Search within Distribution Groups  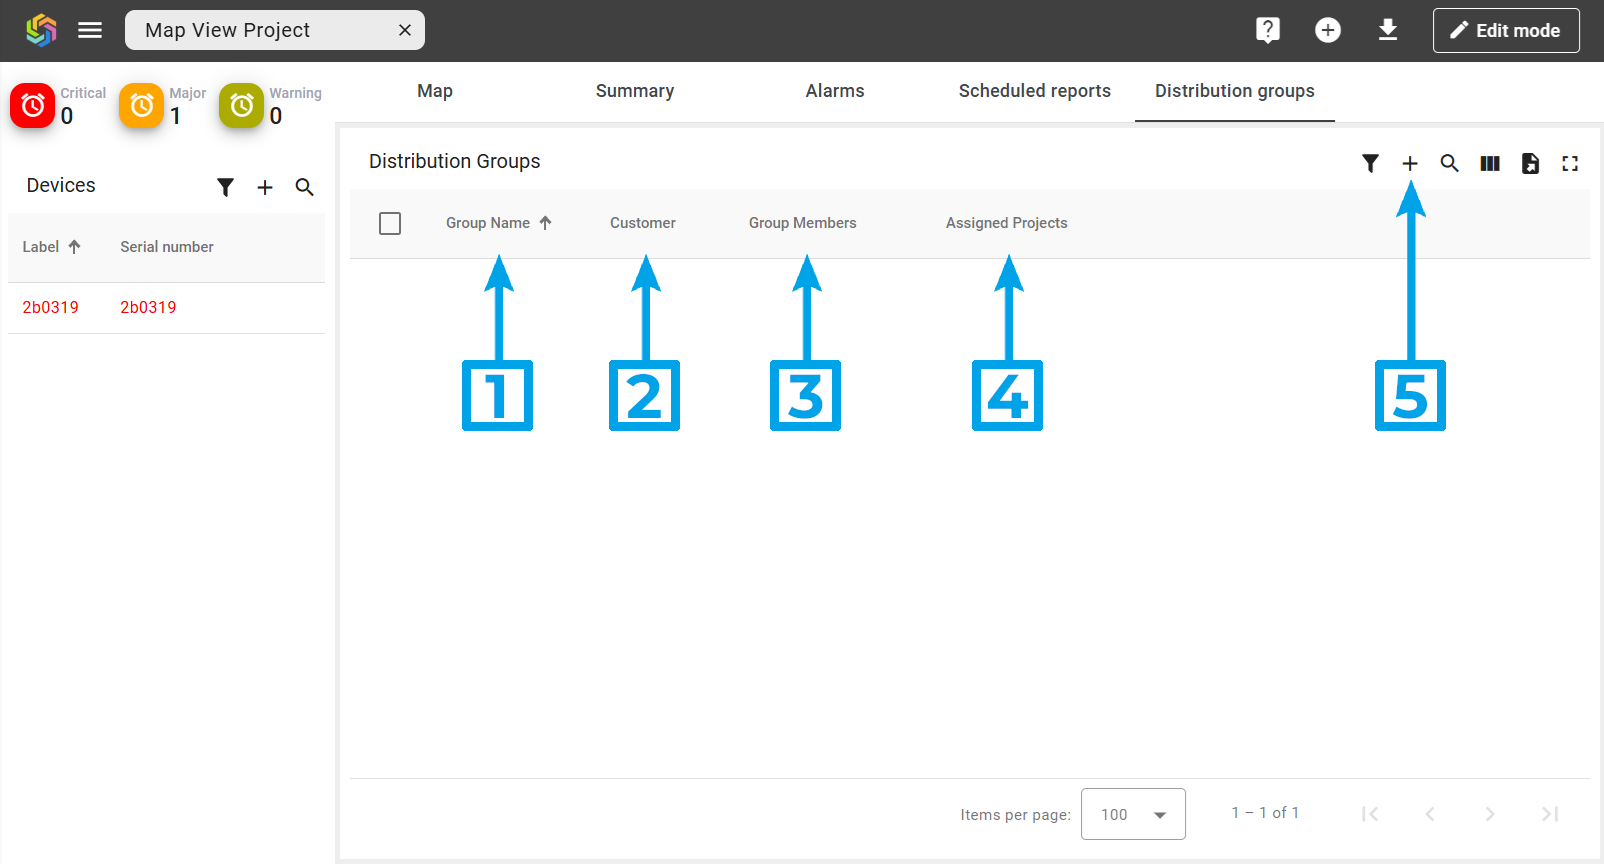1449,163
